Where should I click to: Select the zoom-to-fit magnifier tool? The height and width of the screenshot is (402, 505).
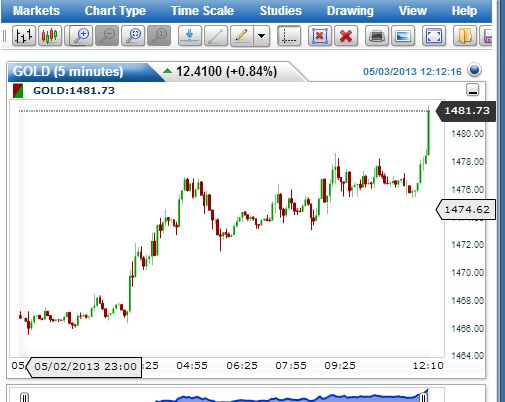[133, 35]
